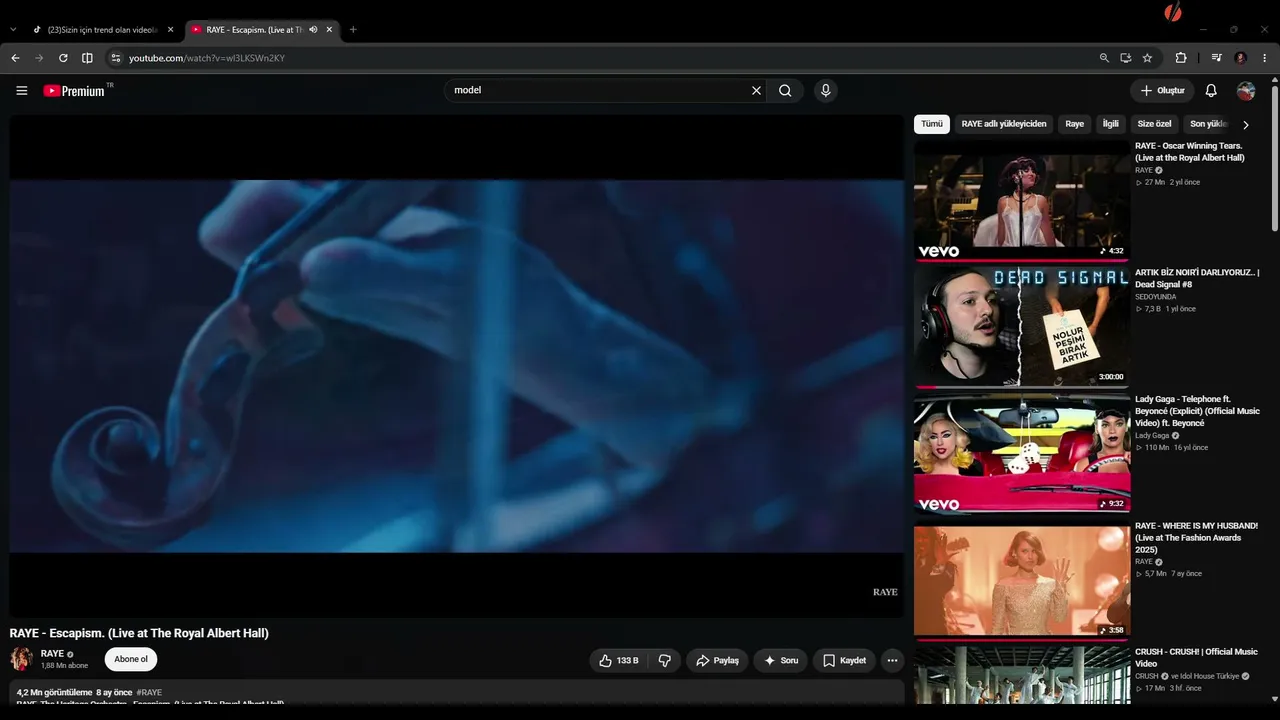Image resolution: width=1280 pixels, height=720 pixels.
Task: View site information in address bar
Action: (115, 58)
